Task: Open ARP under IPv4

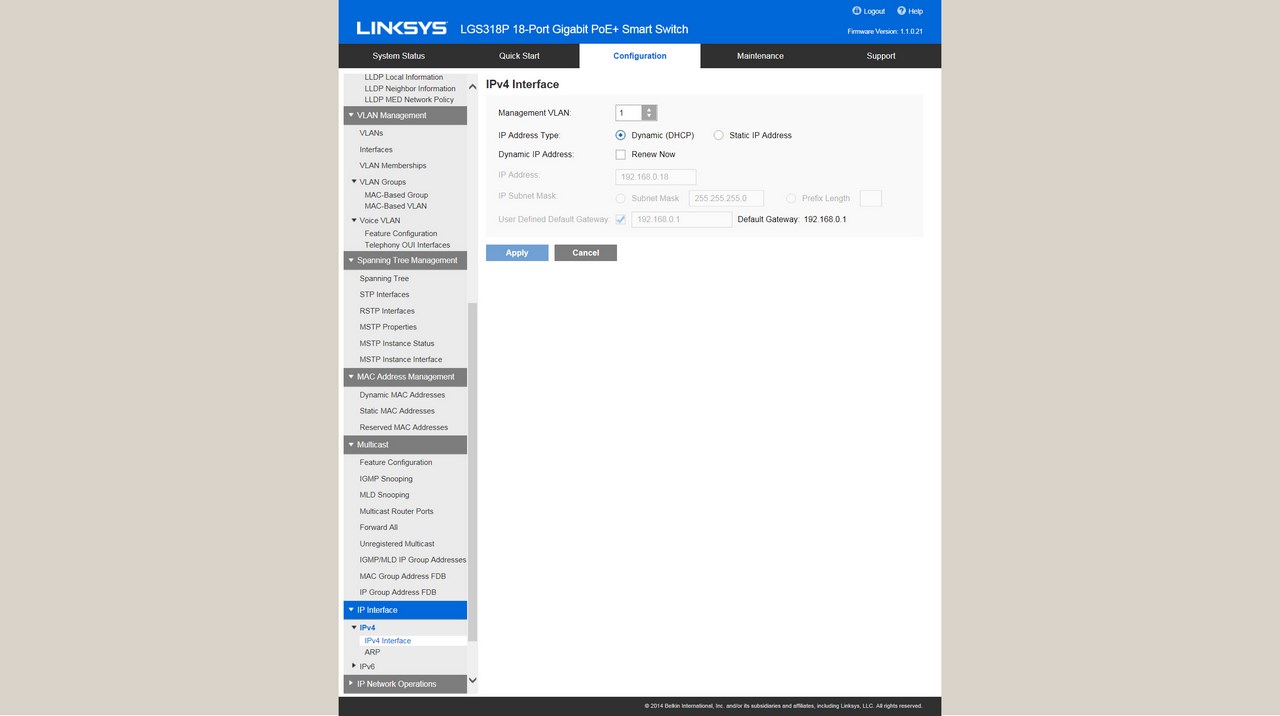Action: [372, 652]
